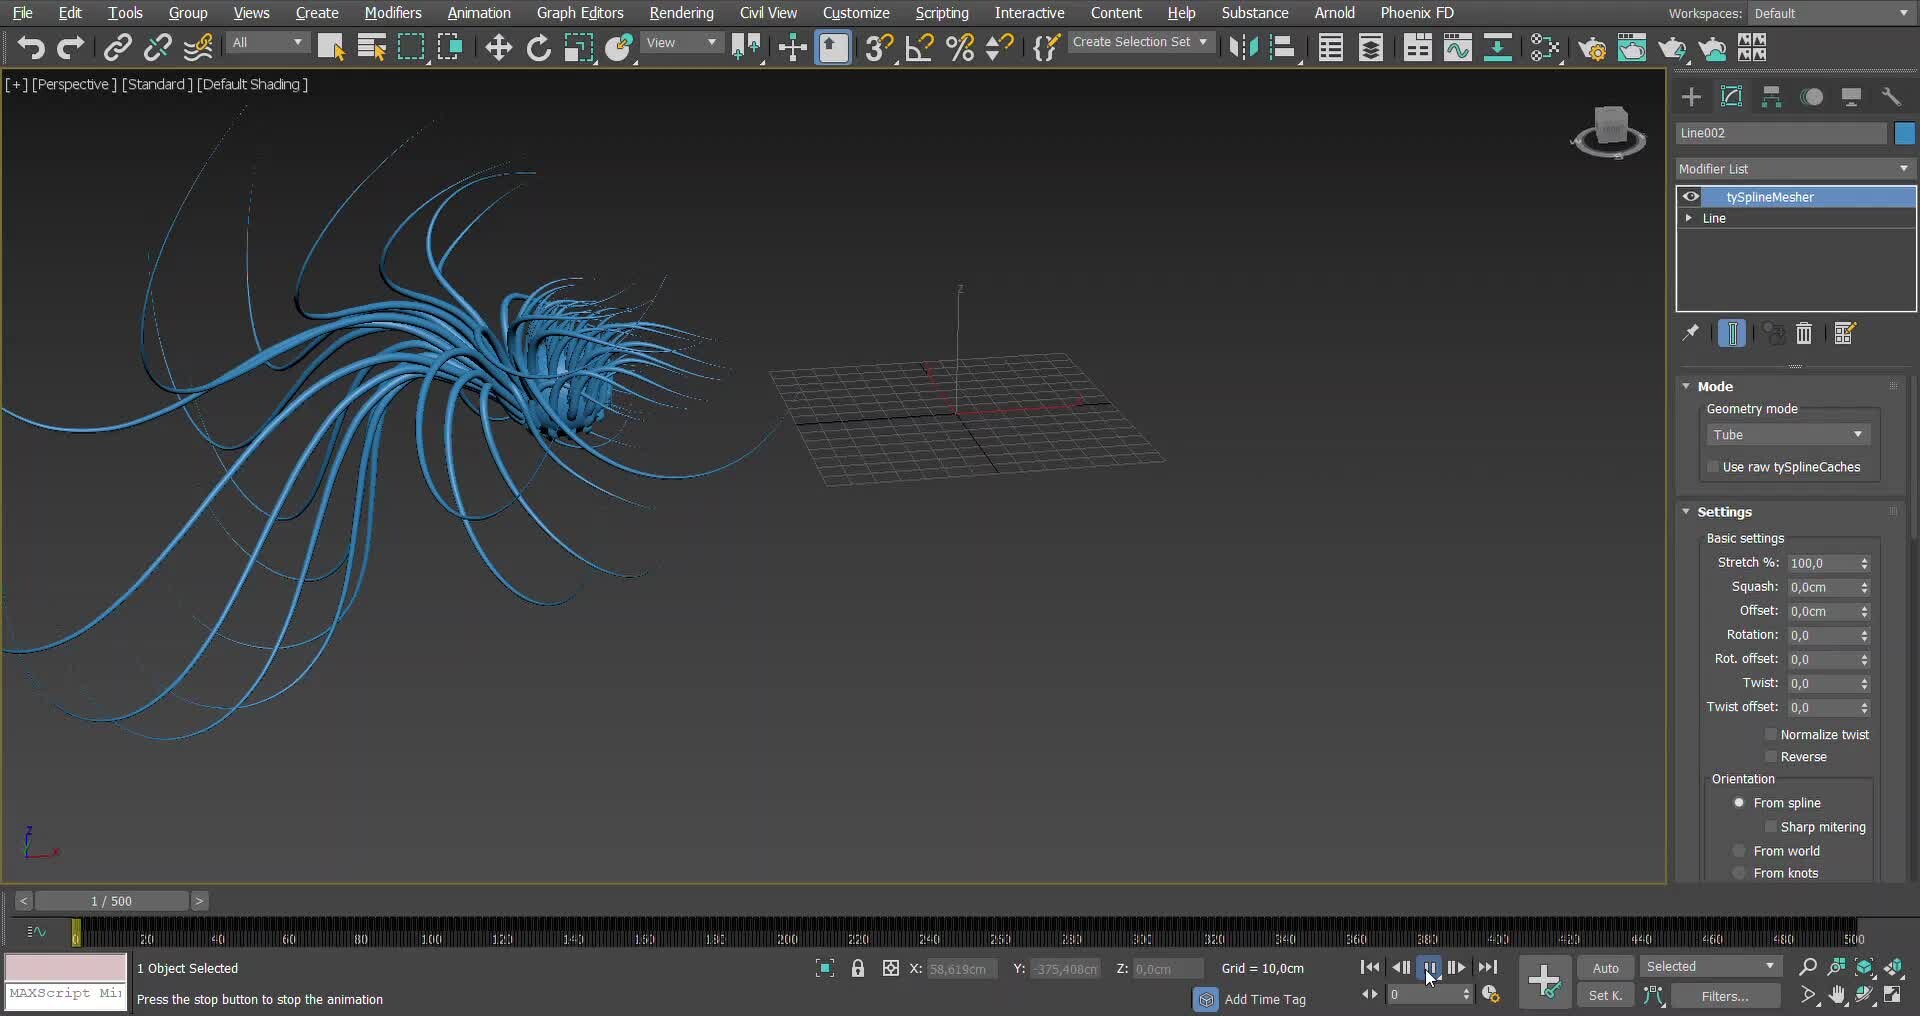Click the blue object color swatch
This screenshot has width=1920, height=1016.
[x=1904, y=133]
